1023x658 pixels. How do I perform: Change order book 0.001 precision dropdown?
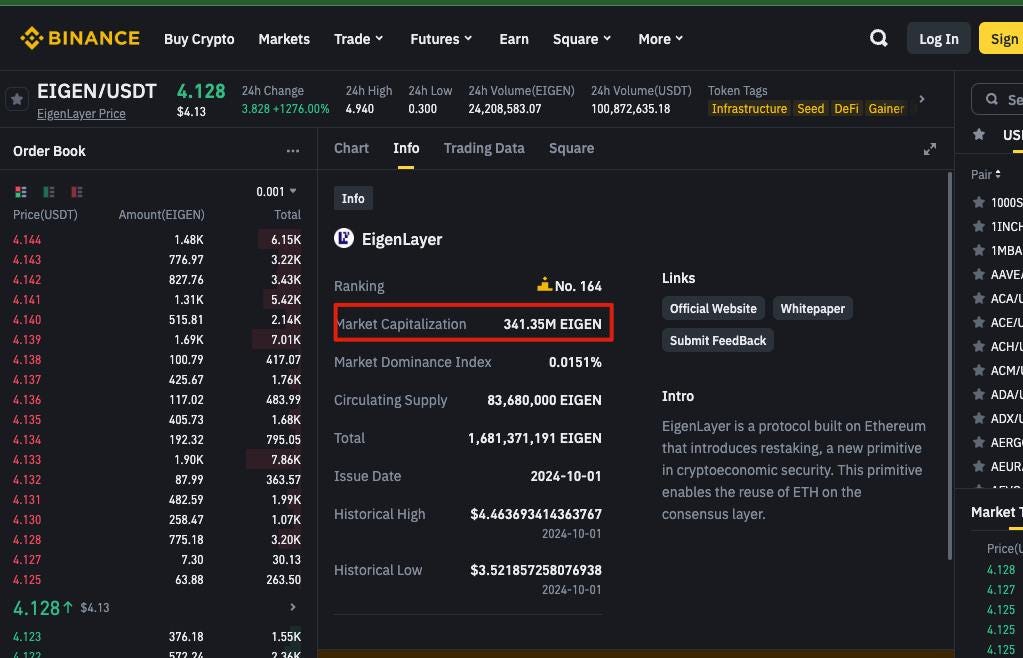click(x=277, y=192)
